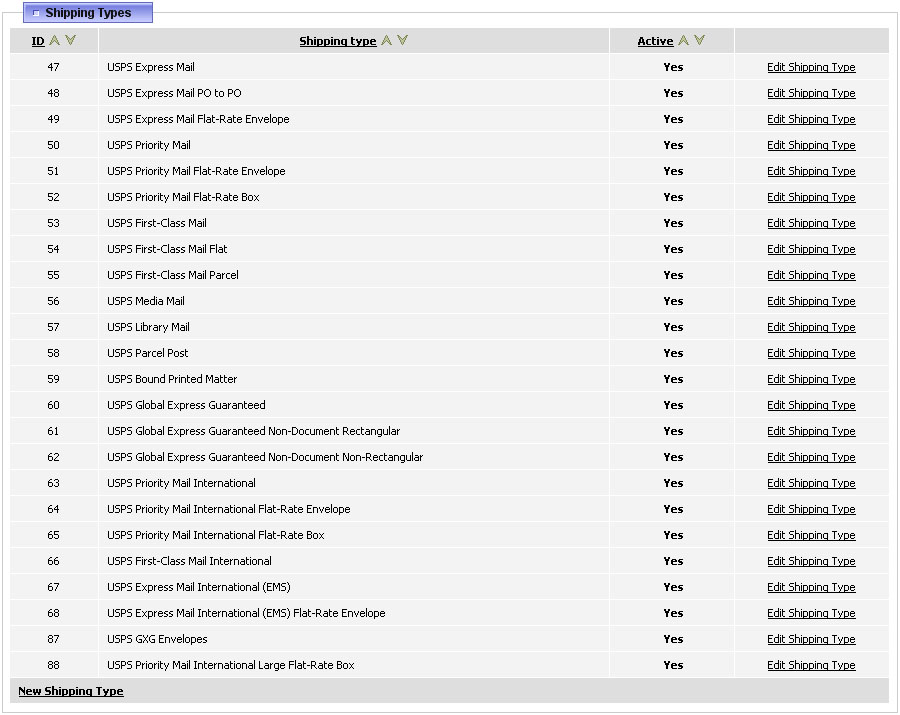Edit Shipping Type for Non-Document Non-Rectangular
Image resolution: width=900 pixels, height=715 pixels.
tap(811, 457)
